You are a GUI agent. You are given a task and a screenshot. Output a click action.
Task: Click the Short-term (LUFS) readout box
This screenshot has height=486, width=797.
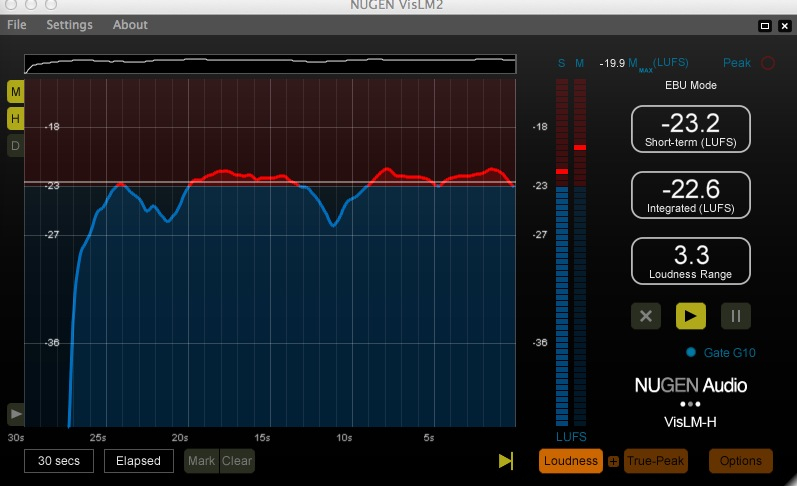[691, 129]
